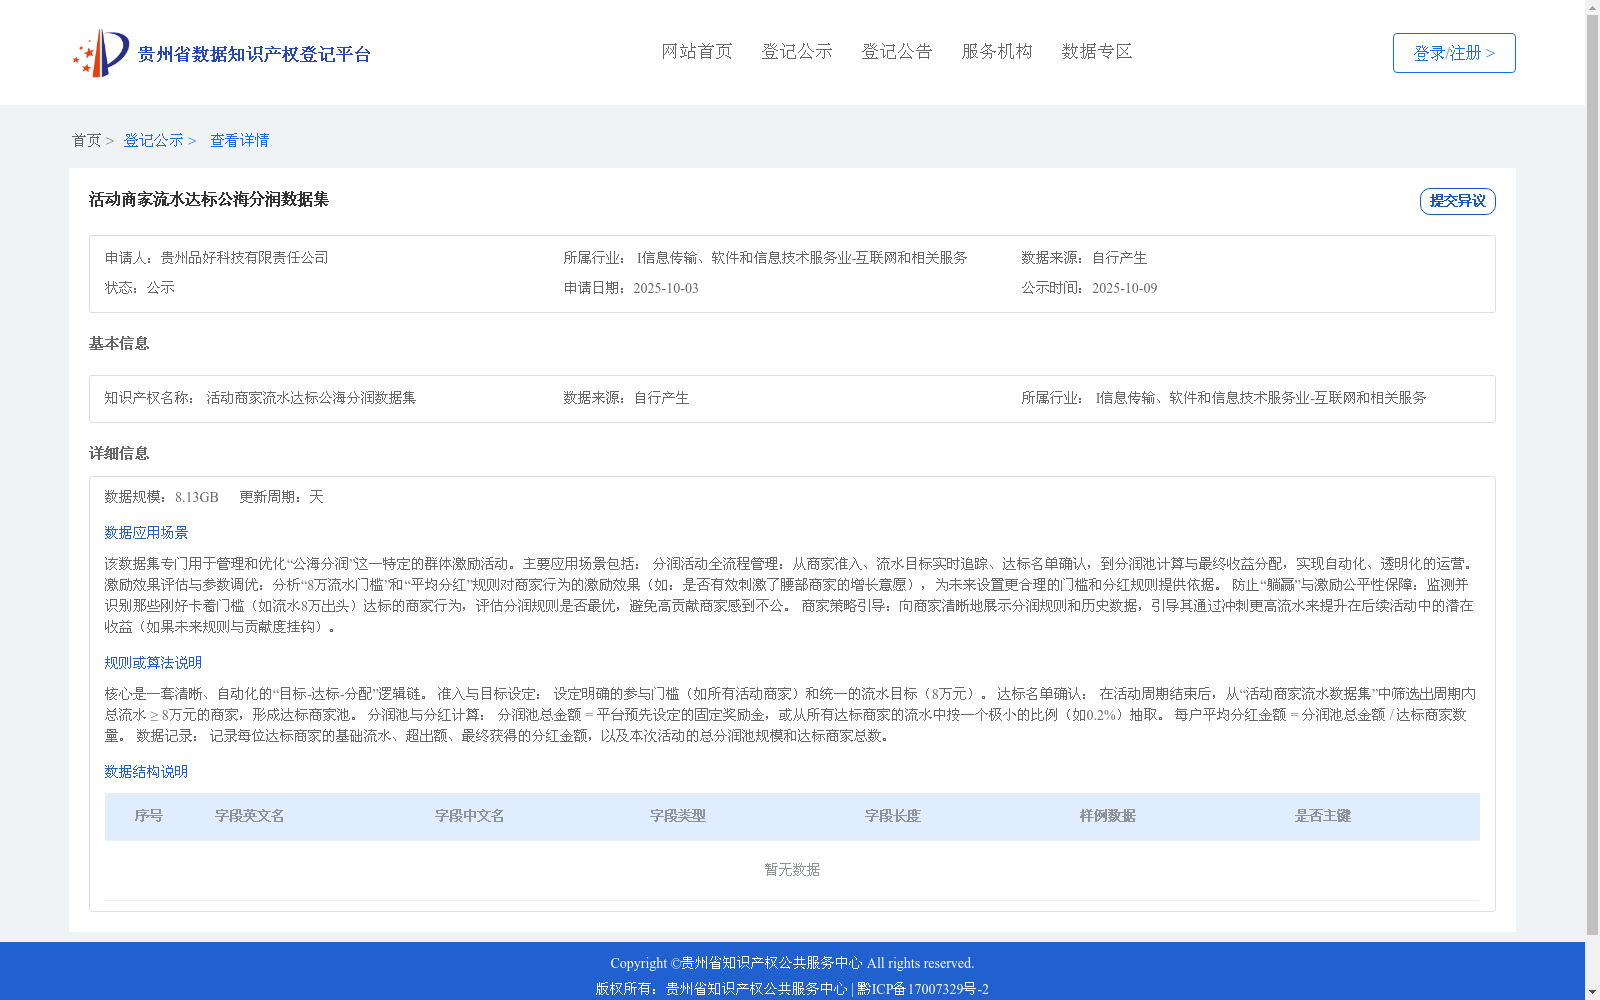
Task: Click 首页 breadcrumb link
Action: pyautogui.click(x=86, y=140)
